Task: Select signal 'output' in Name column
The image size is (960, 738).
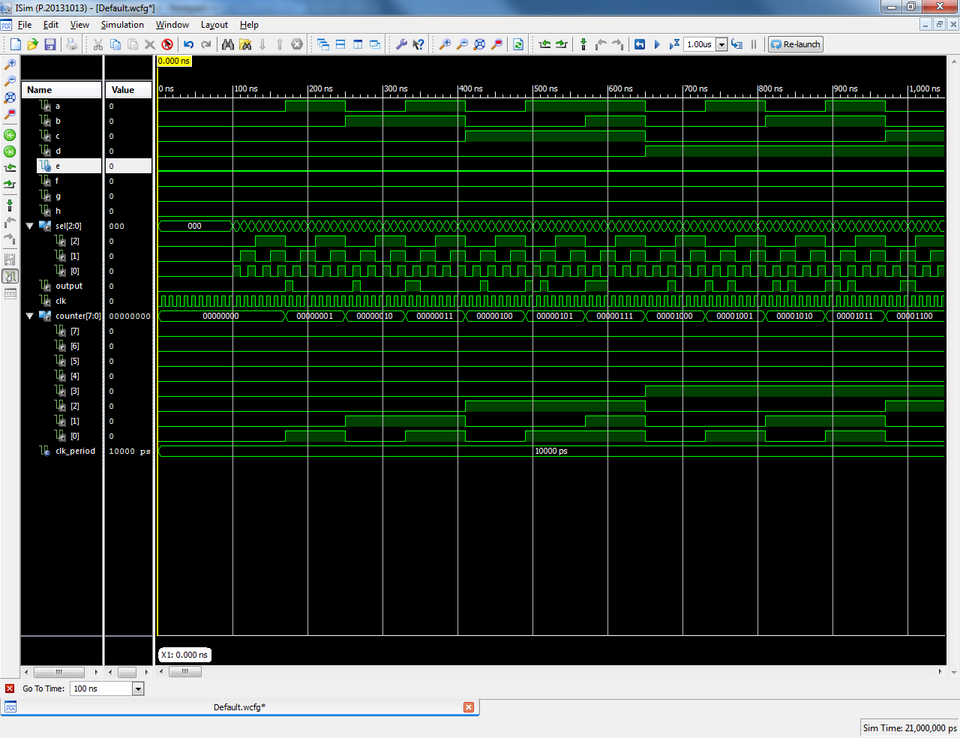Action: [x=69, y=286]
